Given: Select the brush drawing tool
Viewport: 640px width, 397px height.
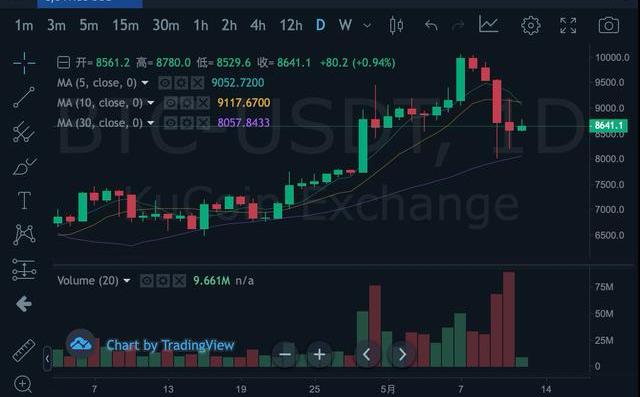Looking at the screenshot, I should pos(24,166).
